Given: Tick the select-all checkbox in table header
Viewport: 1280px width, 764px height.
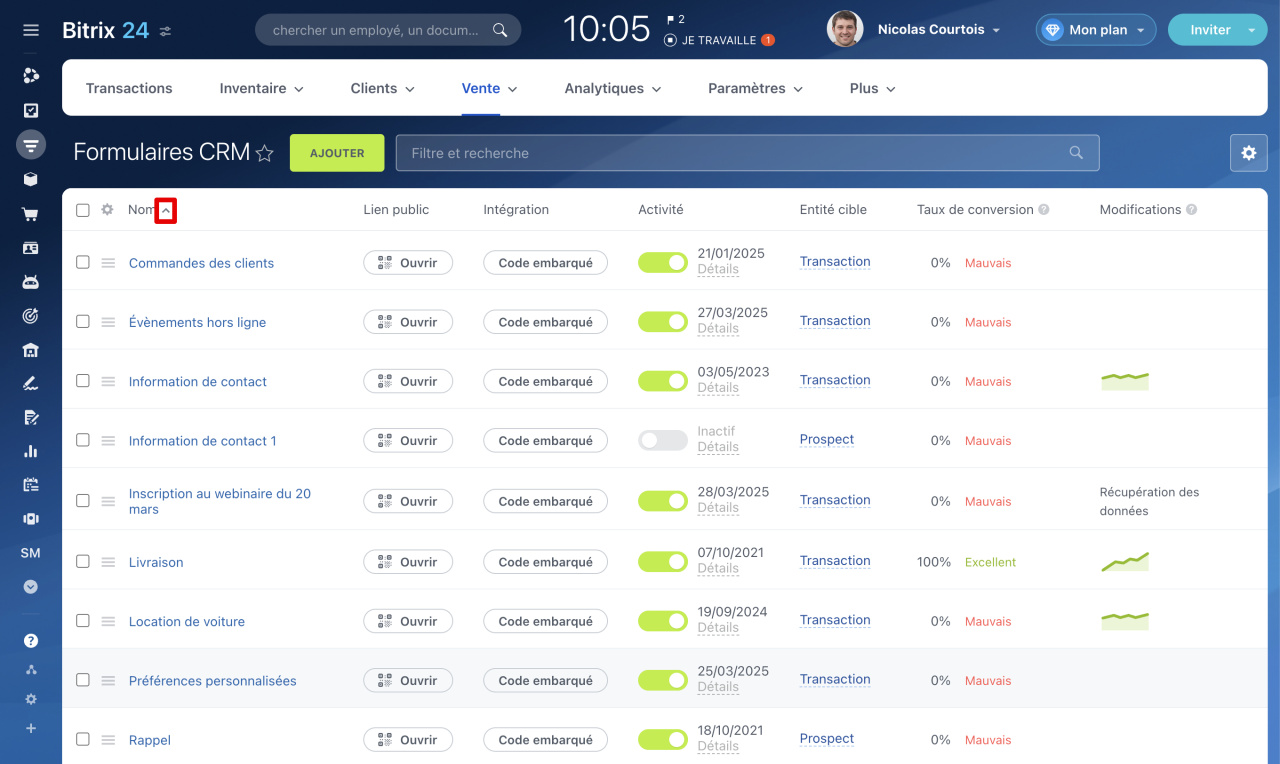Looking at the screenshot, I should [83, 210].
